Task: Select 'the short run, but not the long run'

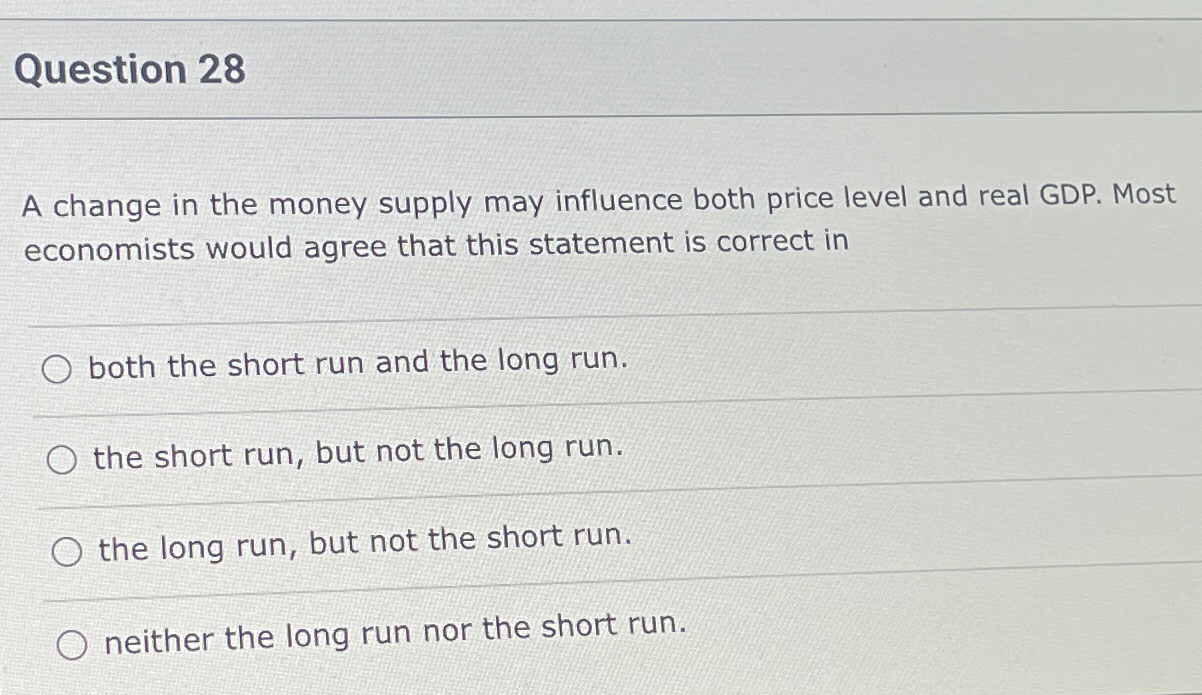Action: click(x=62, y=458)
